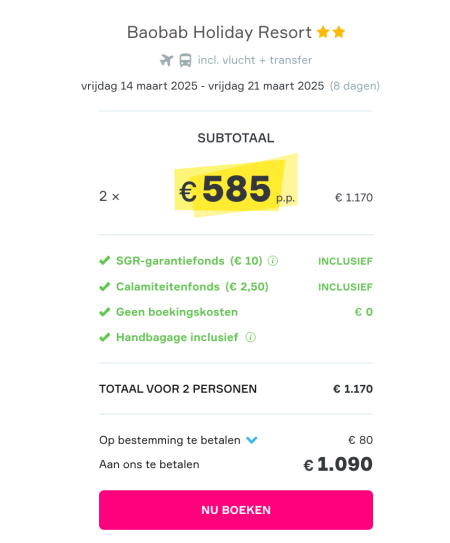Click the first gold star rating
The width and height of the screenshot is (450, 543).
(323, 32)
